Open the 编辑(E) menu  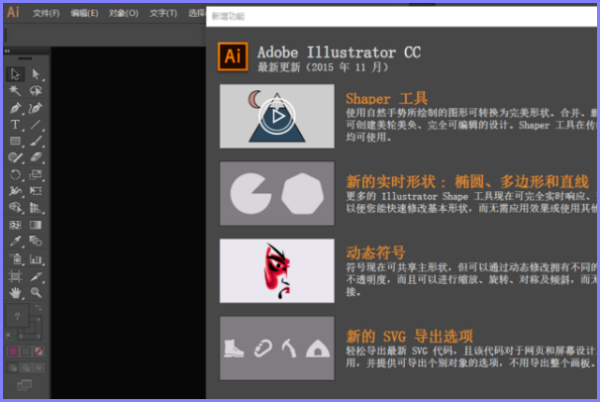coord(84,13)
